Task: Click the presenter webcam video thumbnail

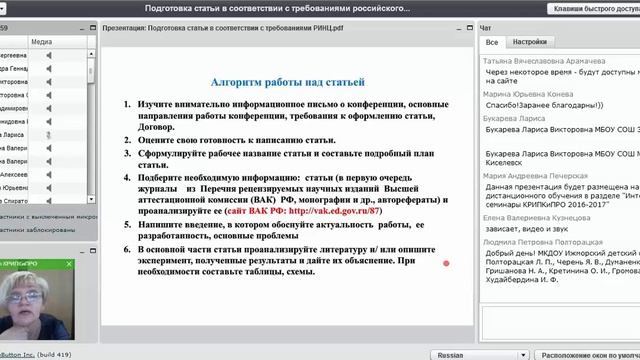Action: point(37,304)
